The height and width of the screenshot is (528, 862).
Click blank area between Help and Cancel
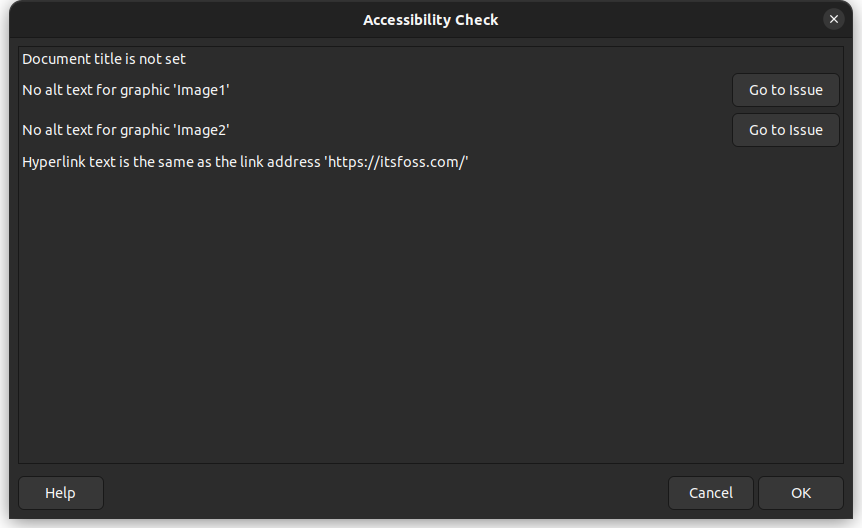385,493
